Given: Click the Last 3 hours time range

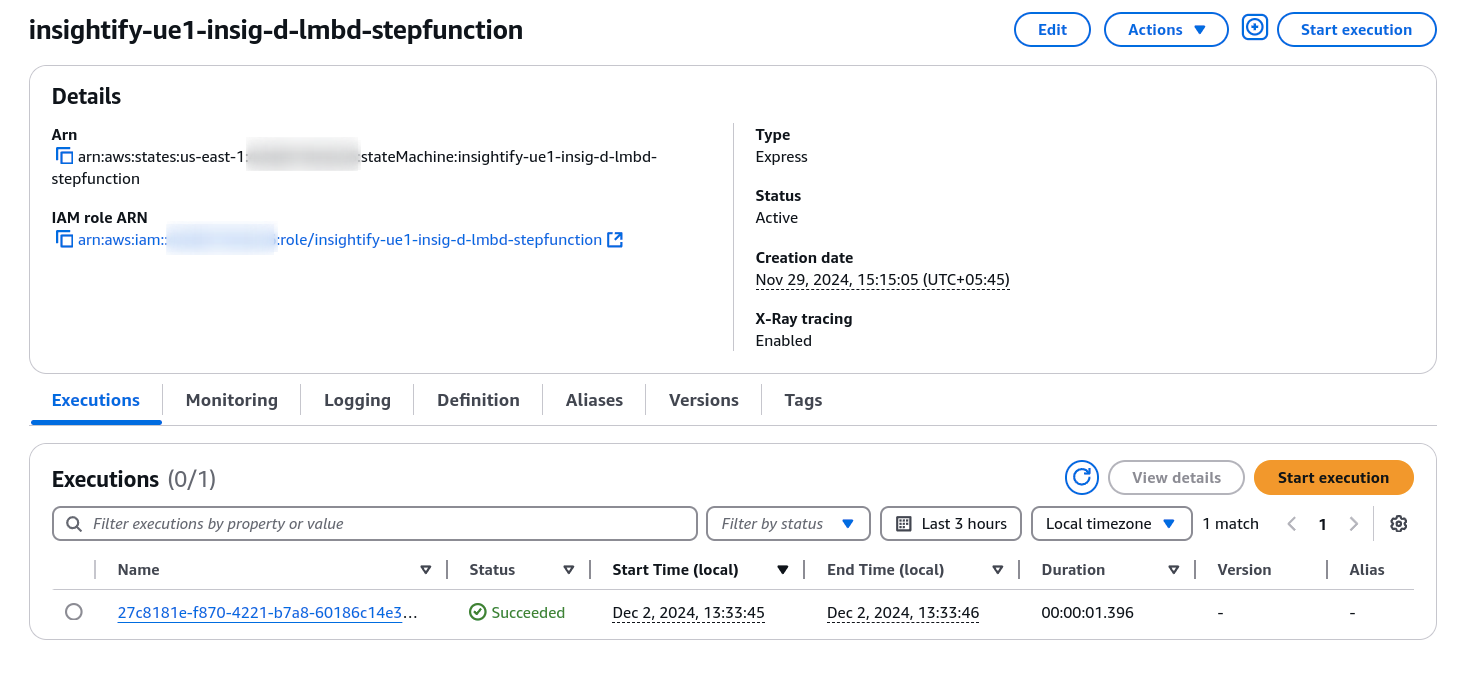Looking at the screenshot, I should coord(950,524).
